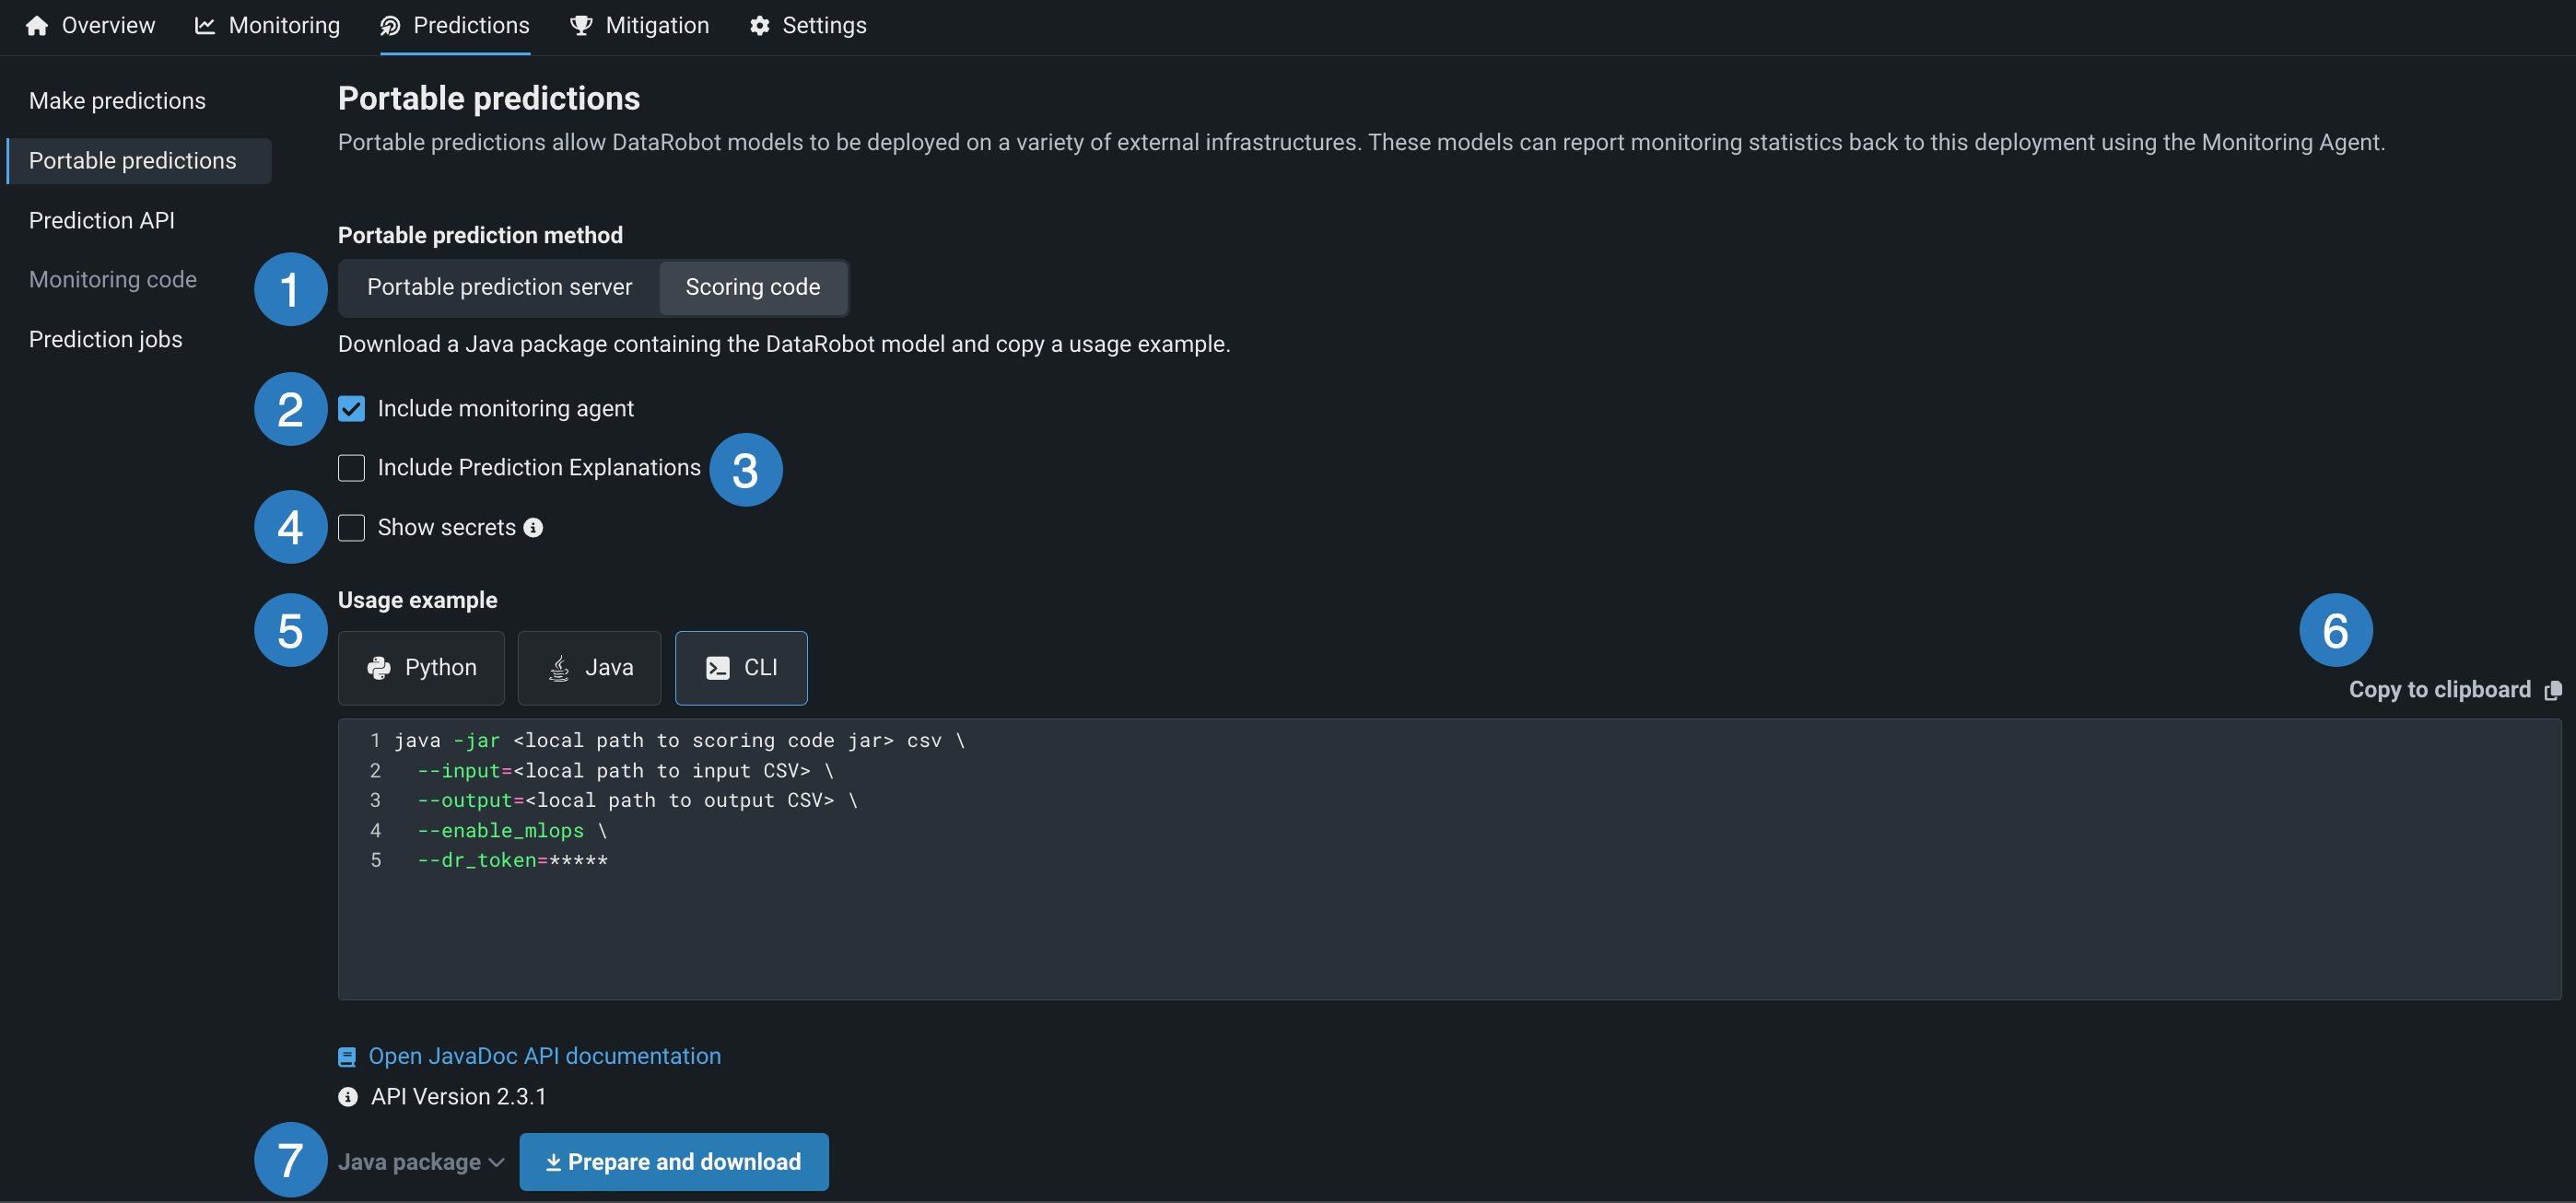The image size is (2576, 1203).
Task: Click the info icon beside Show secrets
Action: tap(534, 527)
